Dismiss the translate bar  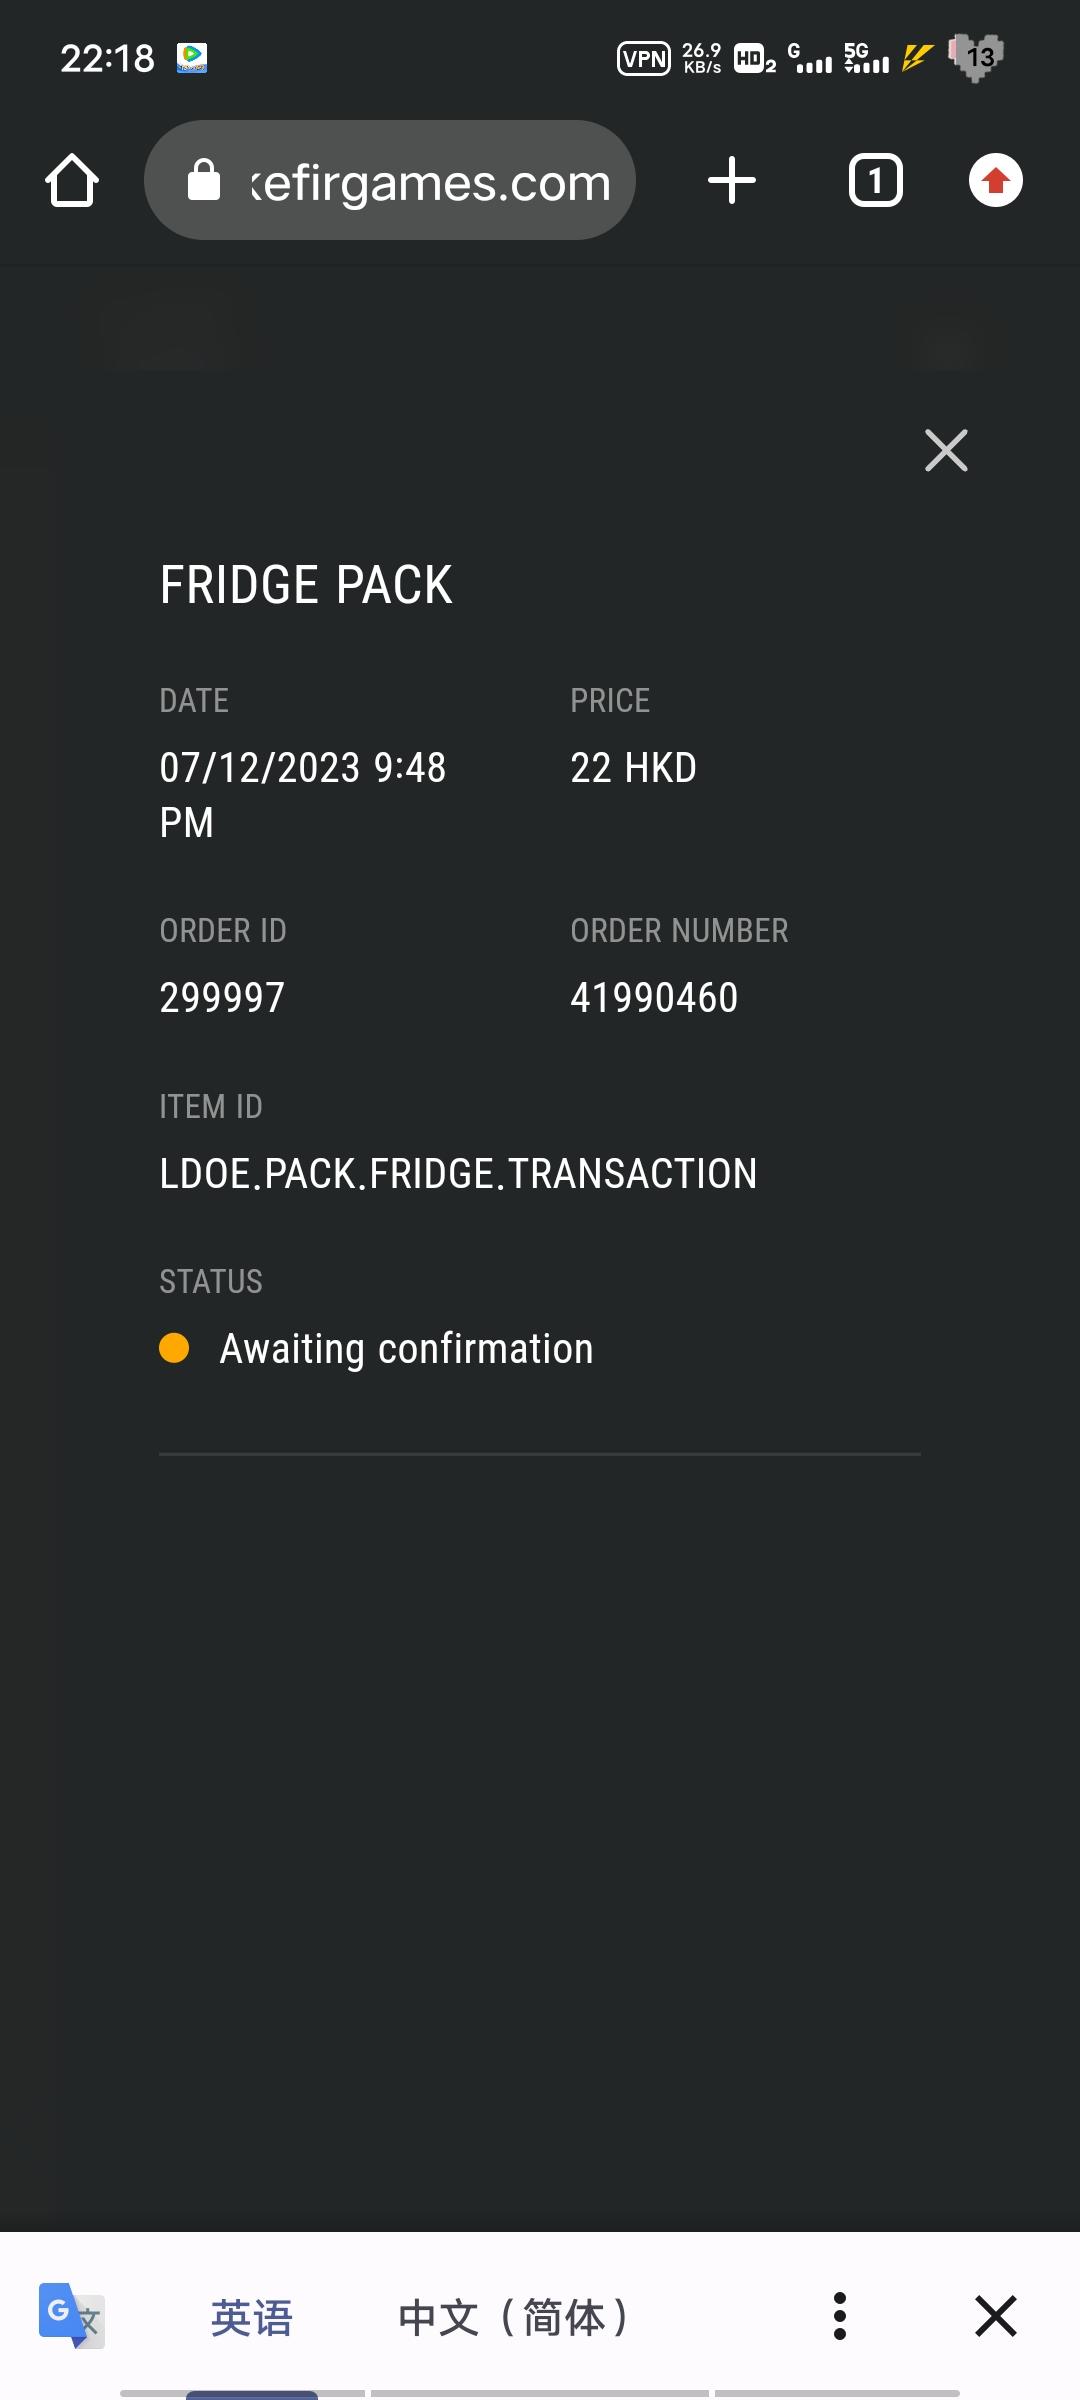click(x=995, y=2316)
